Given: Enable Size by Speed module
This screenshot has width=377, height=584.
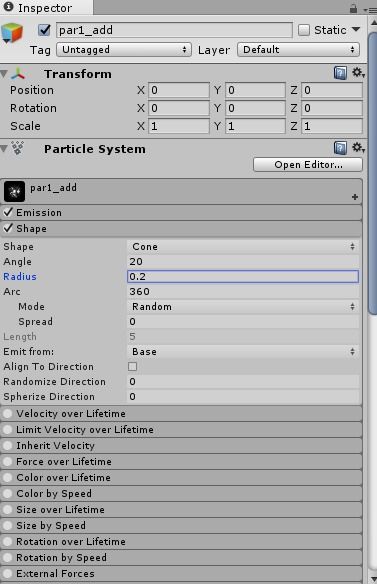Looking at the screenshot, I should point(7,526).
